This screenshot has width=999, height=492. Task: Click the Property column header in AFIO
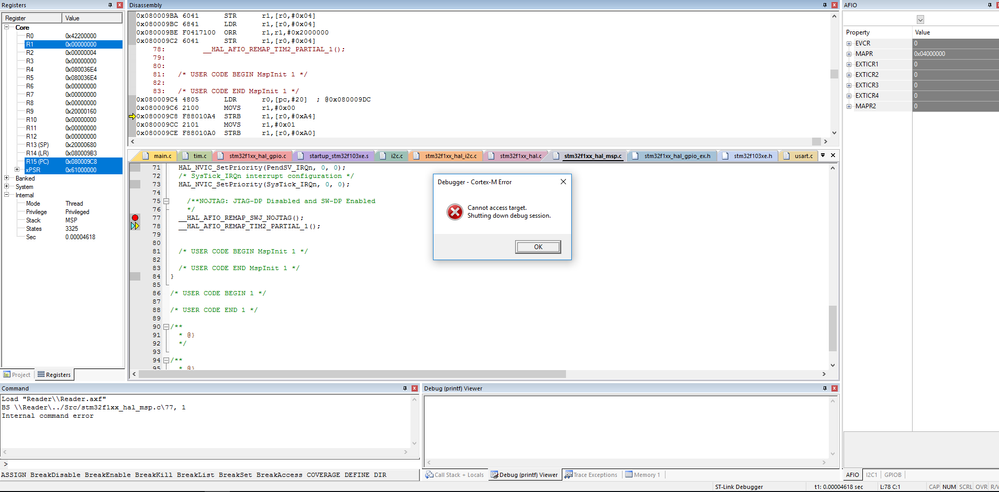point(878,32)
